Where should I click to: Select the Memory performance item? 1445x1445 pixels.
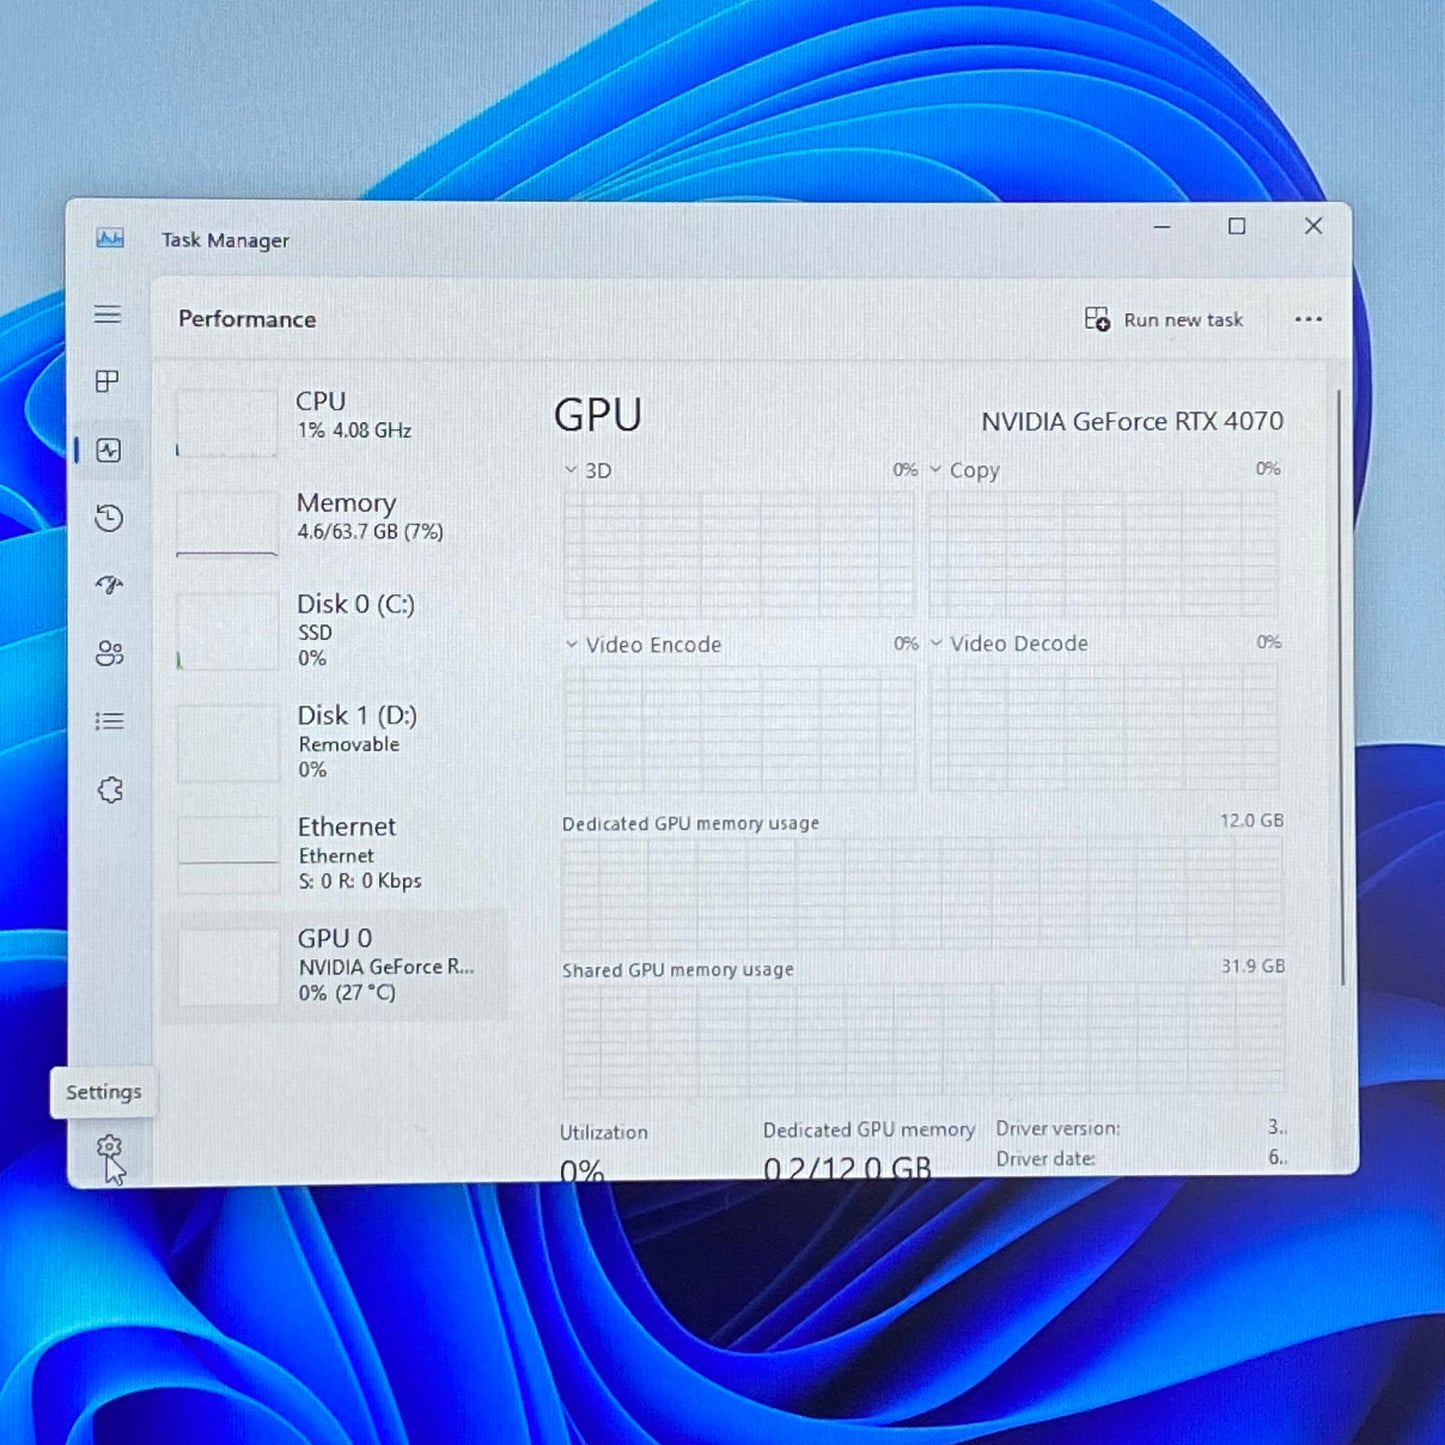point(333,522)
